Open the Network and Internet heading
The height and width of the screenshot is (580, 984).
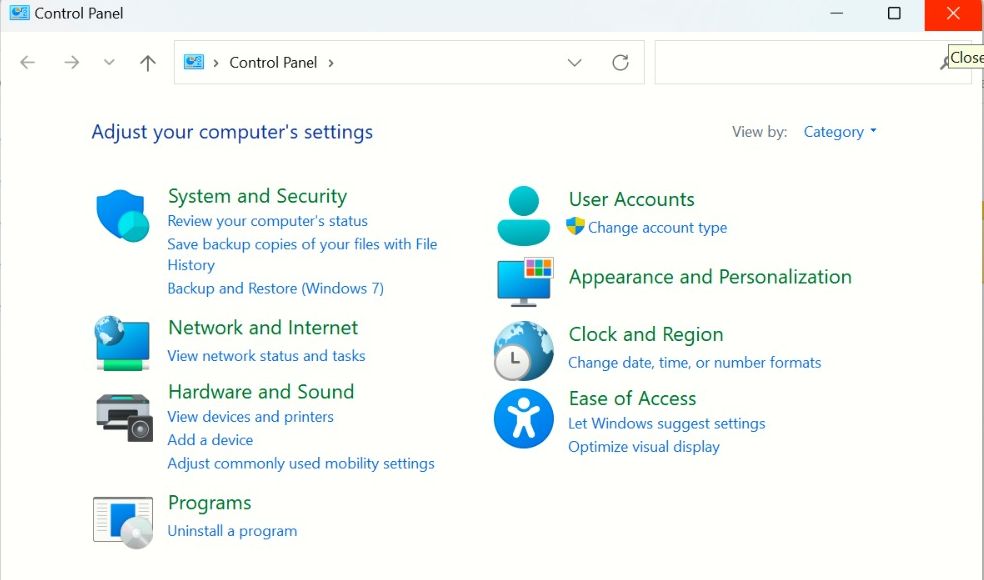pyautogui.click(x=263, y=328)
